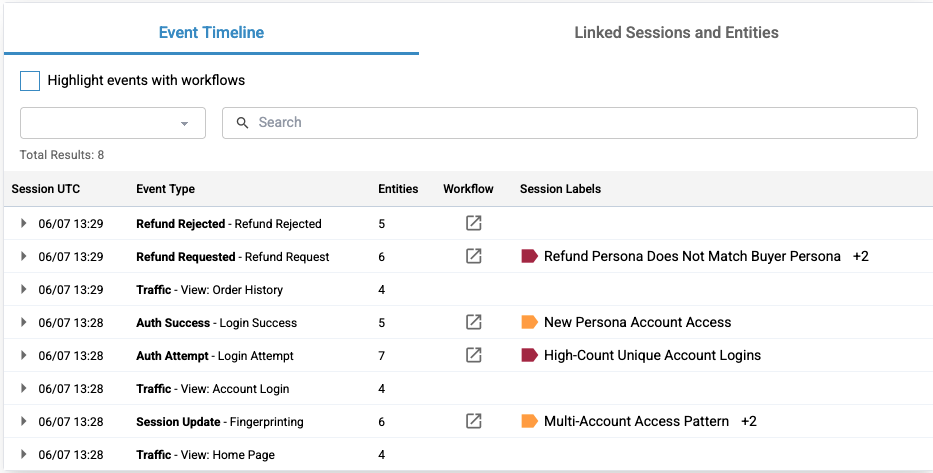Expand the Refund Rejected event row
This screenshot has height=473, width=933.
(x=24, y=223)
